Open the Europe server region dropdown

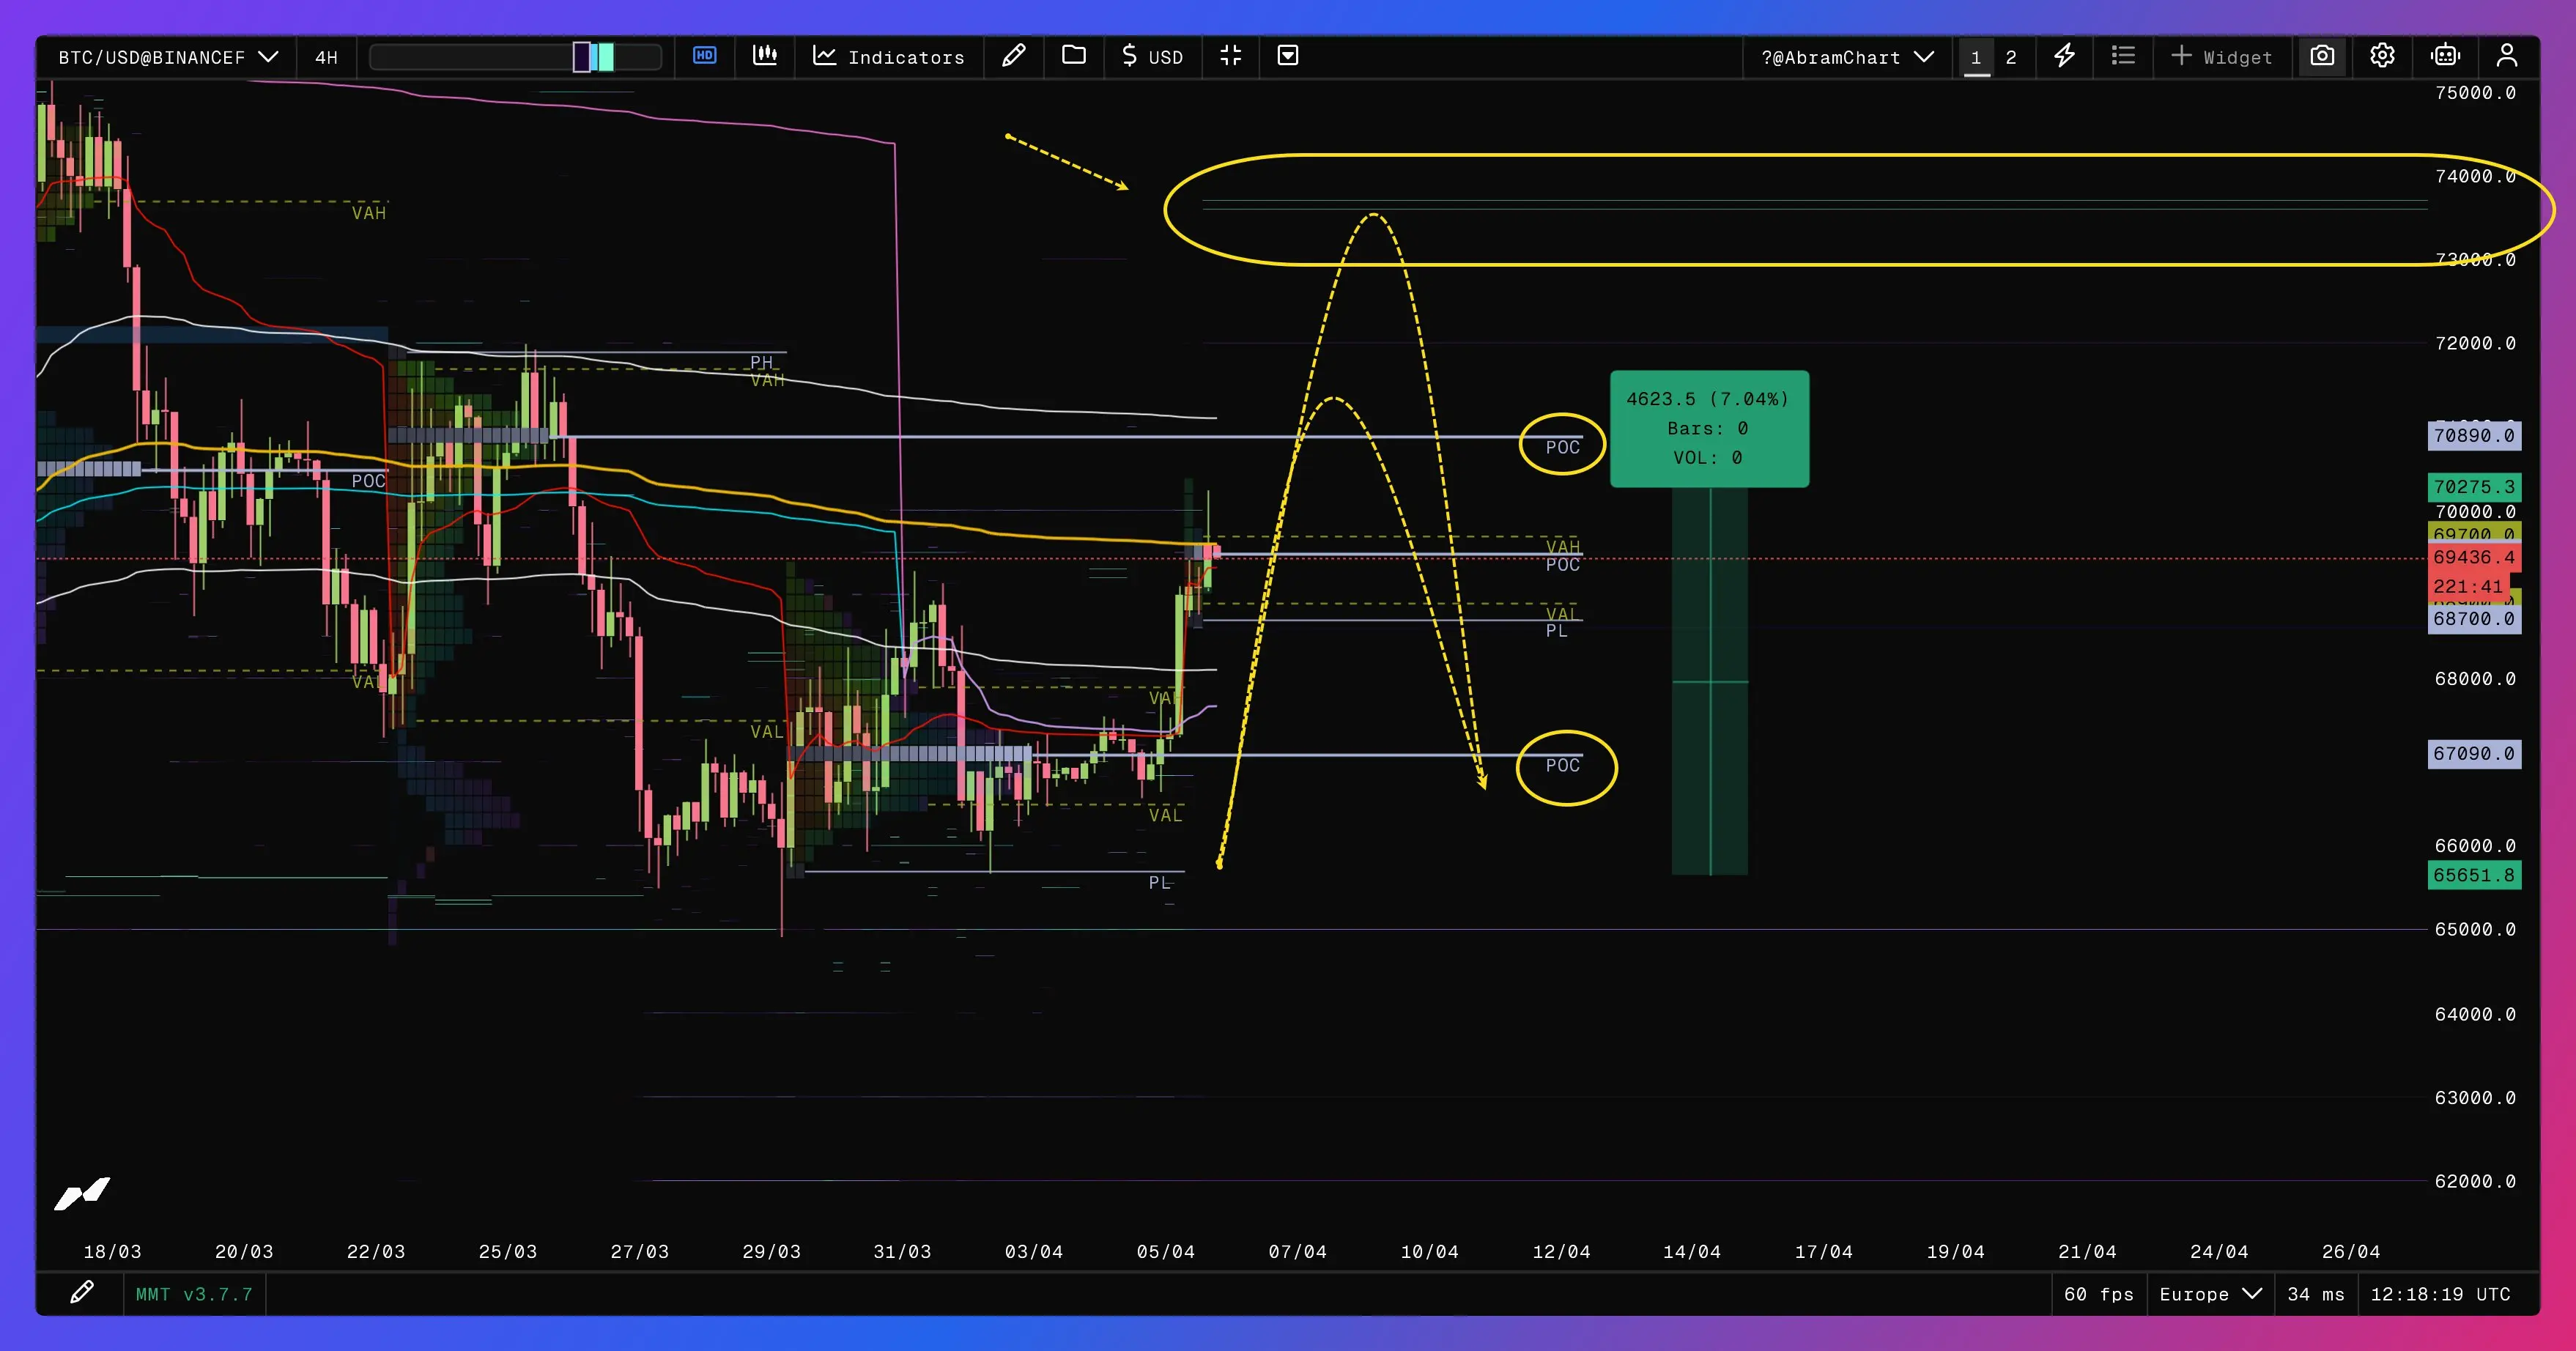click(2210, 1294)
